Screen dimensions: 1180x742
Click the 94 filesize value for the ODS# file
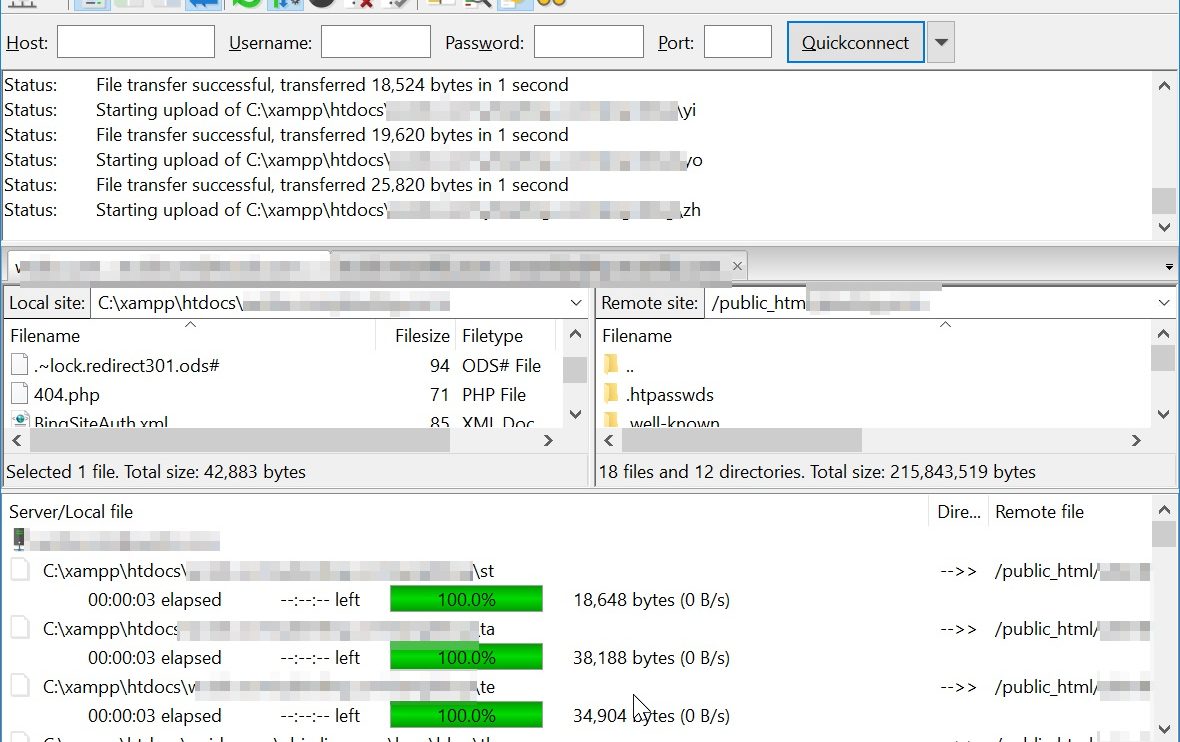[x=439, y=366]
